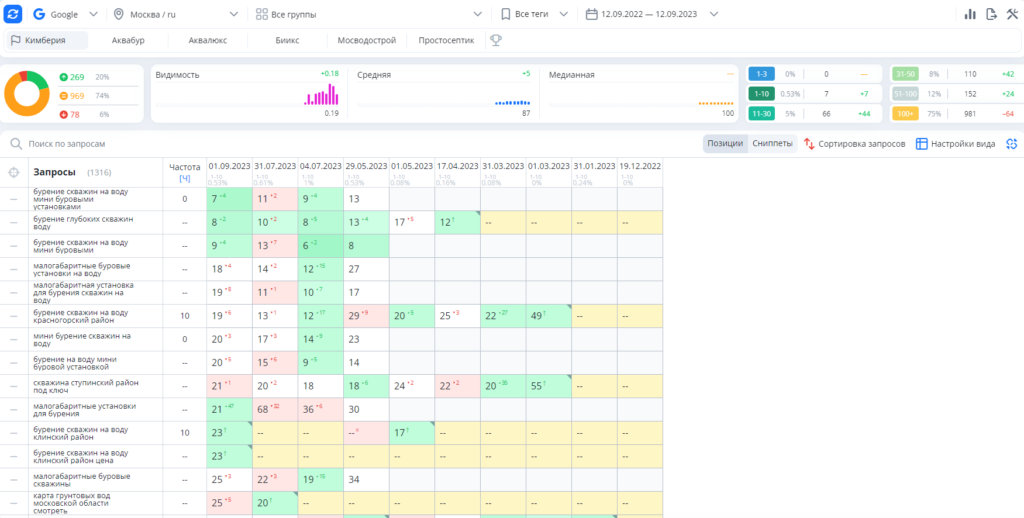This screenshot has height=518, width=1024.
Task: Click the yellow 100+ range badge
Action: click(905, 113)
